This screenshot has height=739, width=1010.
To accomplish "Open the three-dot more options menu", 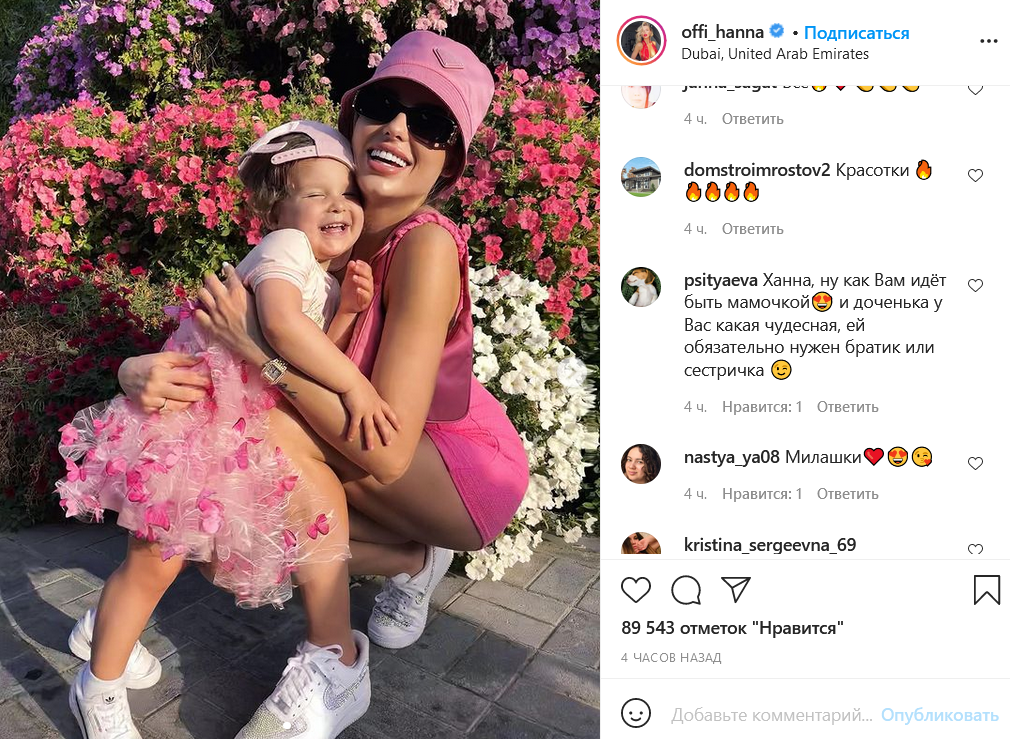I will 988,41.
